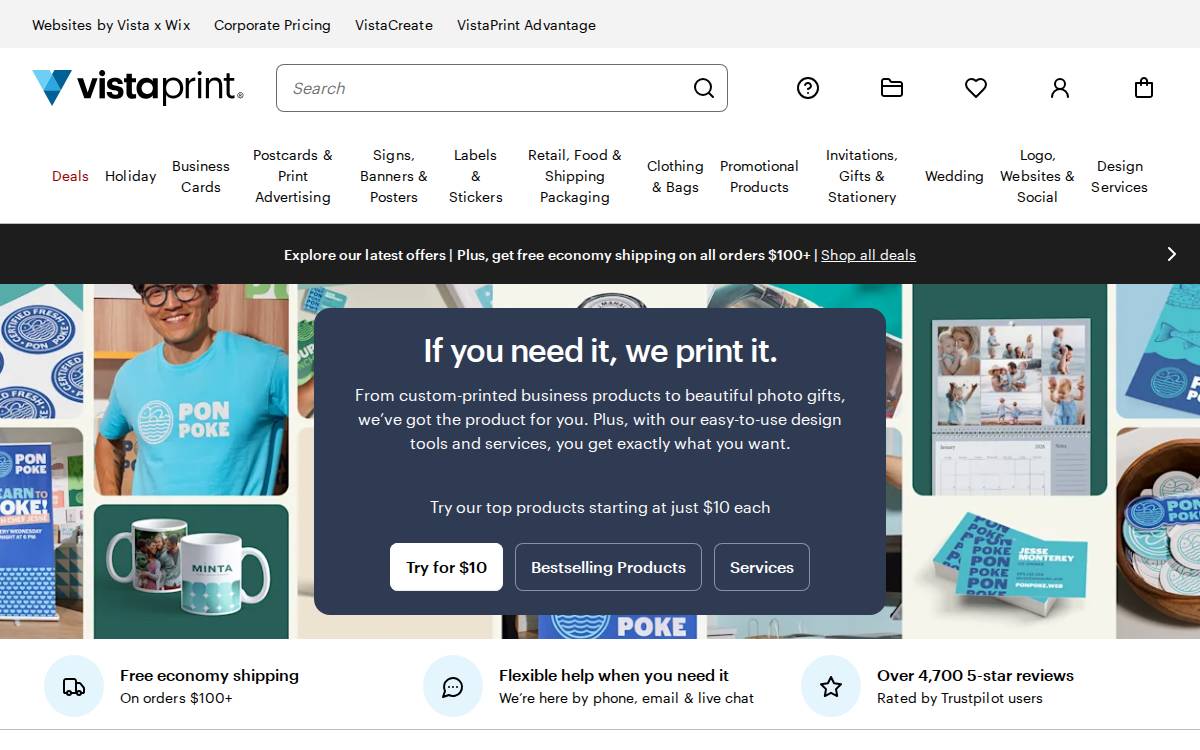Open the Business Cards menu
The width and height of the screenshot is (1200, 750).
tap(201, 176)
